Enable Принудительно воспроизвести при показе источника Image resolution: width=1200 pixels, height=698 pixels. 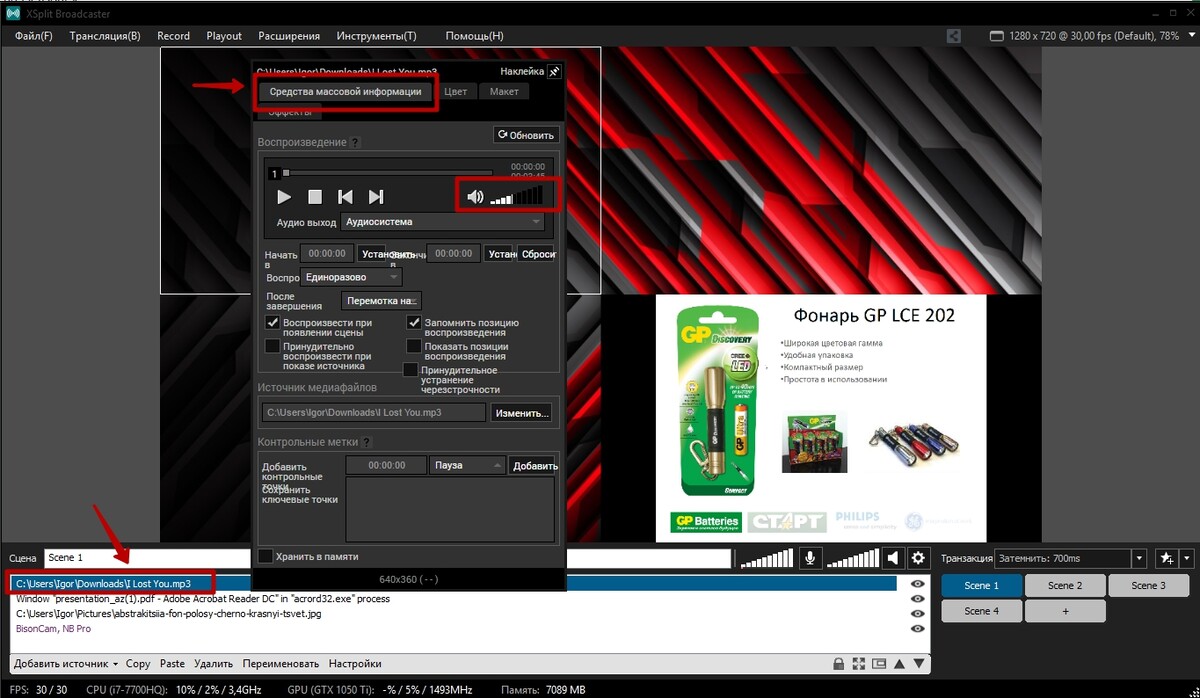272,346
